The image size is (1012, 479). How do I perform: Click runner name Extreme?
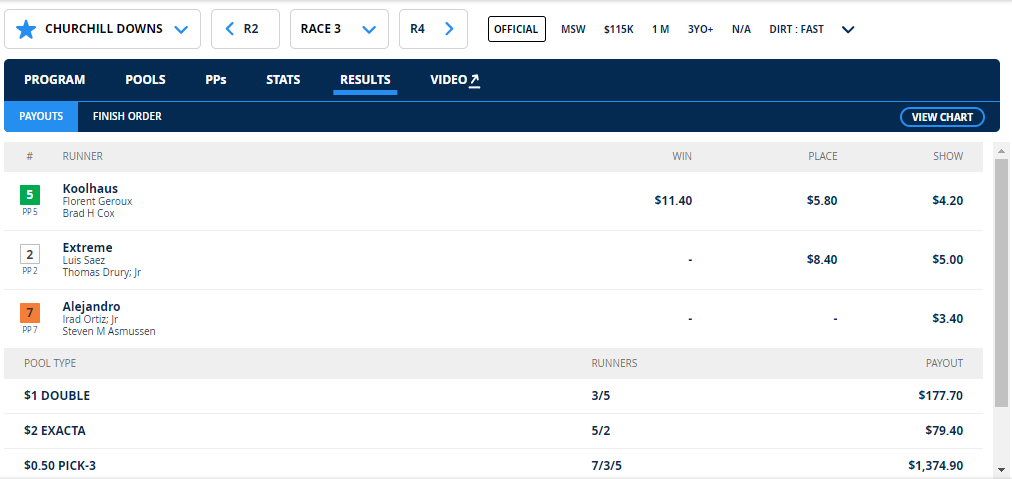[88, 248]
